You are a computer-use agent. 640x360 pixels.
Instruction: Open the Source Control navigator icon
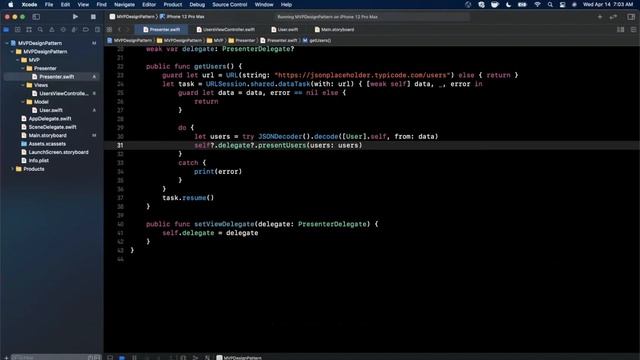click(18, 29)
